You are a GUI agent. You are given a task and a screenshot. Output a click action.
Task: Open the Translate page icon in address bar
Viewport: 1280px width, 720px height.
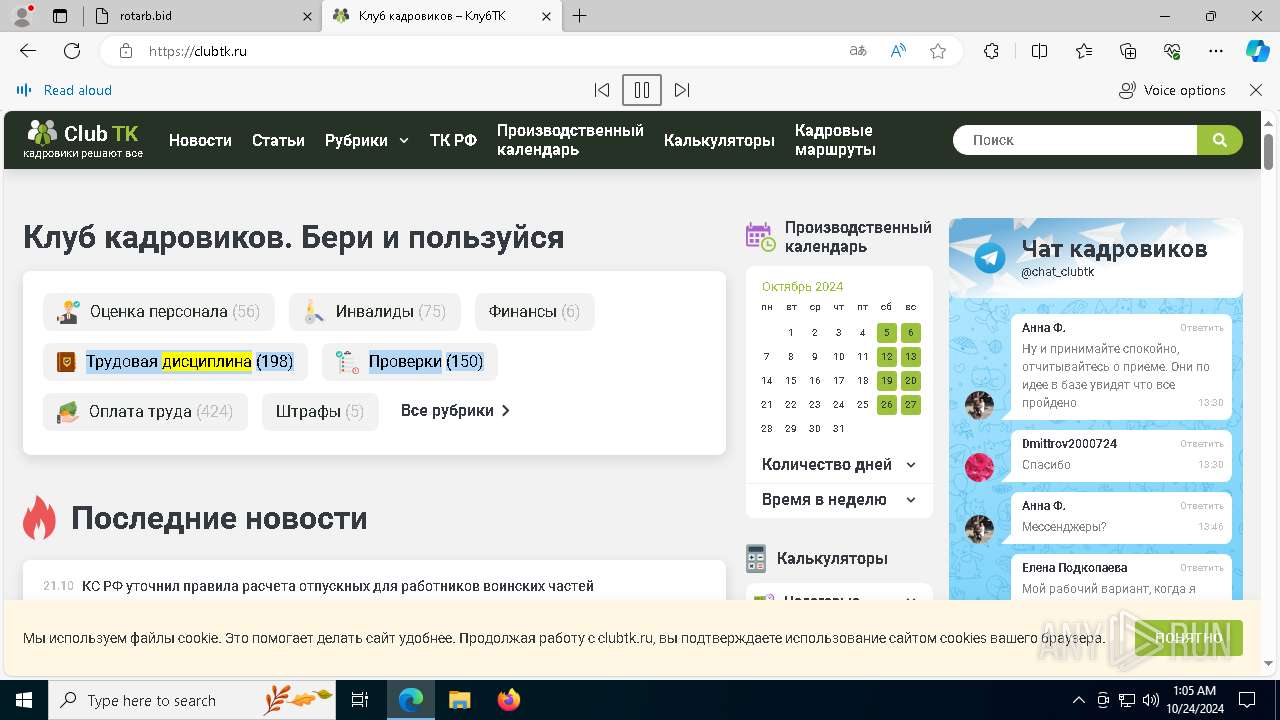858,51
